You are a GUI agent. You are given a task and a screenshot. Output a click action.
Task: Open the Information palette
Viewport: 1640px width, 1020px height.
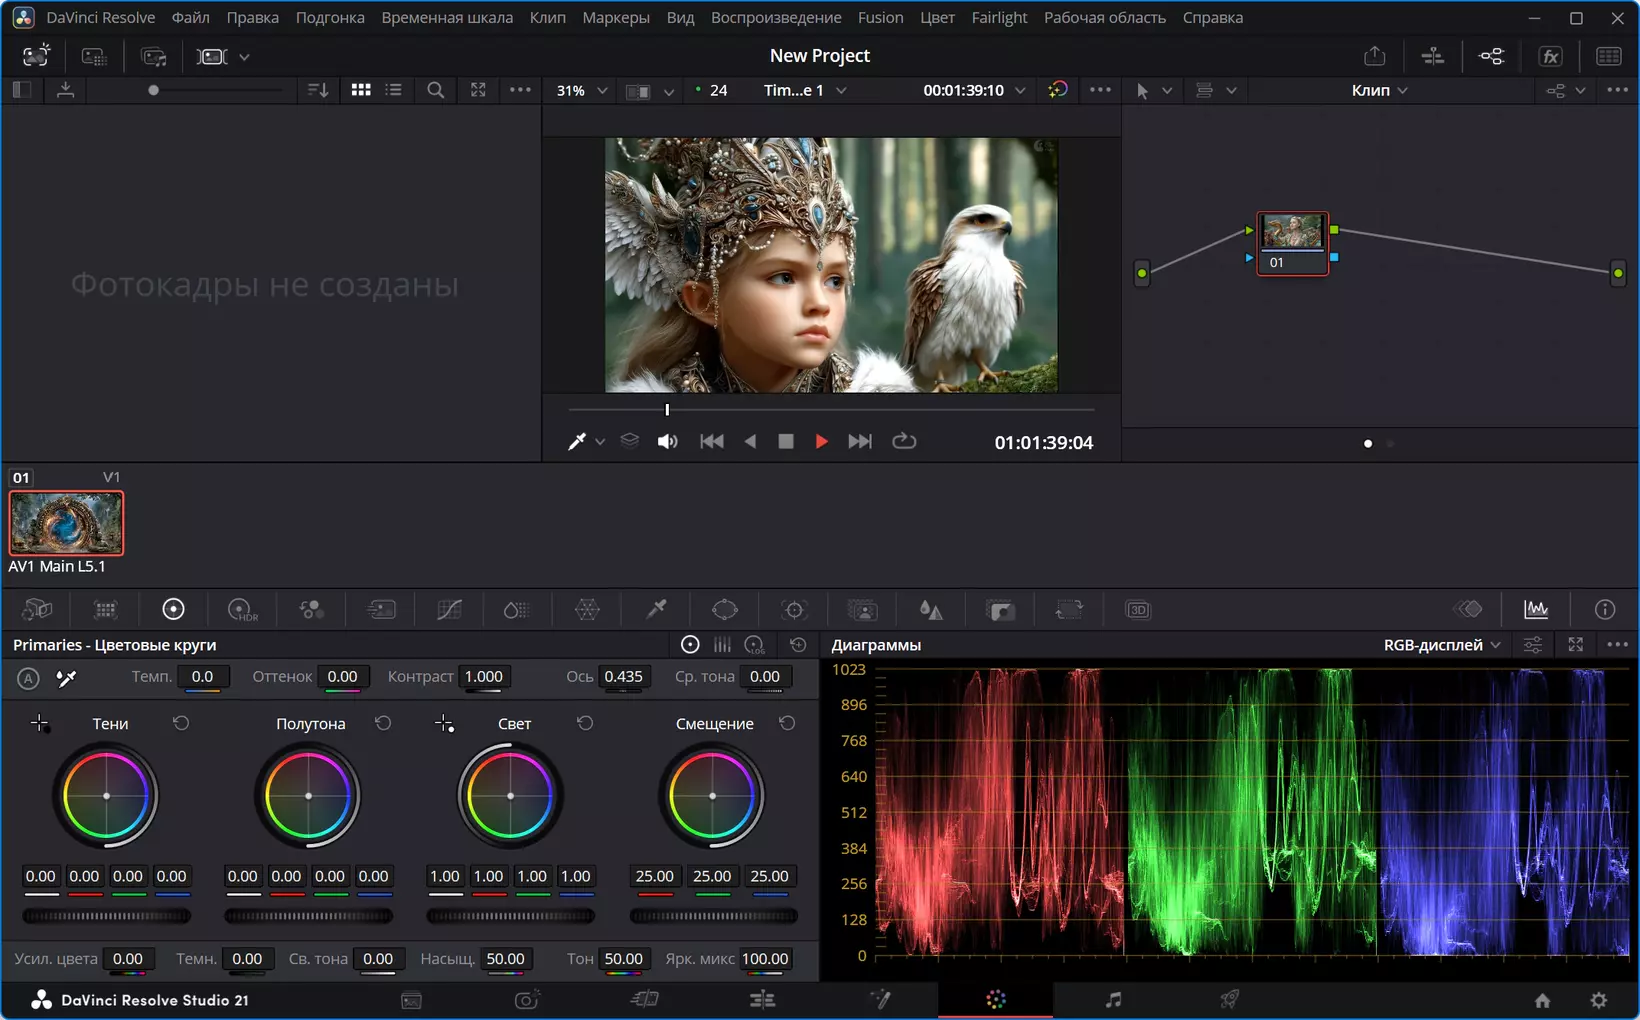click(x=1605, y=609)
